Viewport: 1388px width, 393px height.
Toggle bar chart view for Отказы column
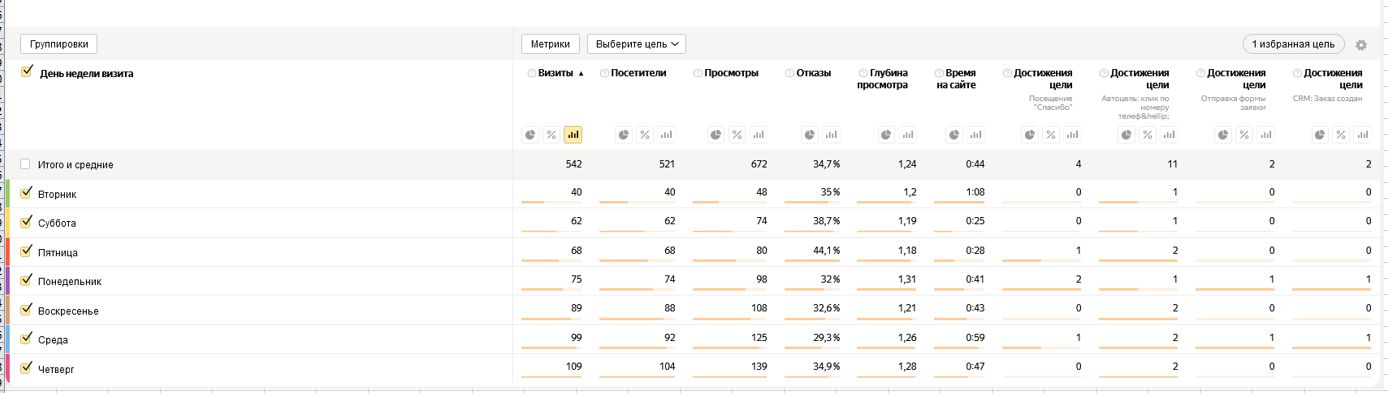tap(832, 135)
